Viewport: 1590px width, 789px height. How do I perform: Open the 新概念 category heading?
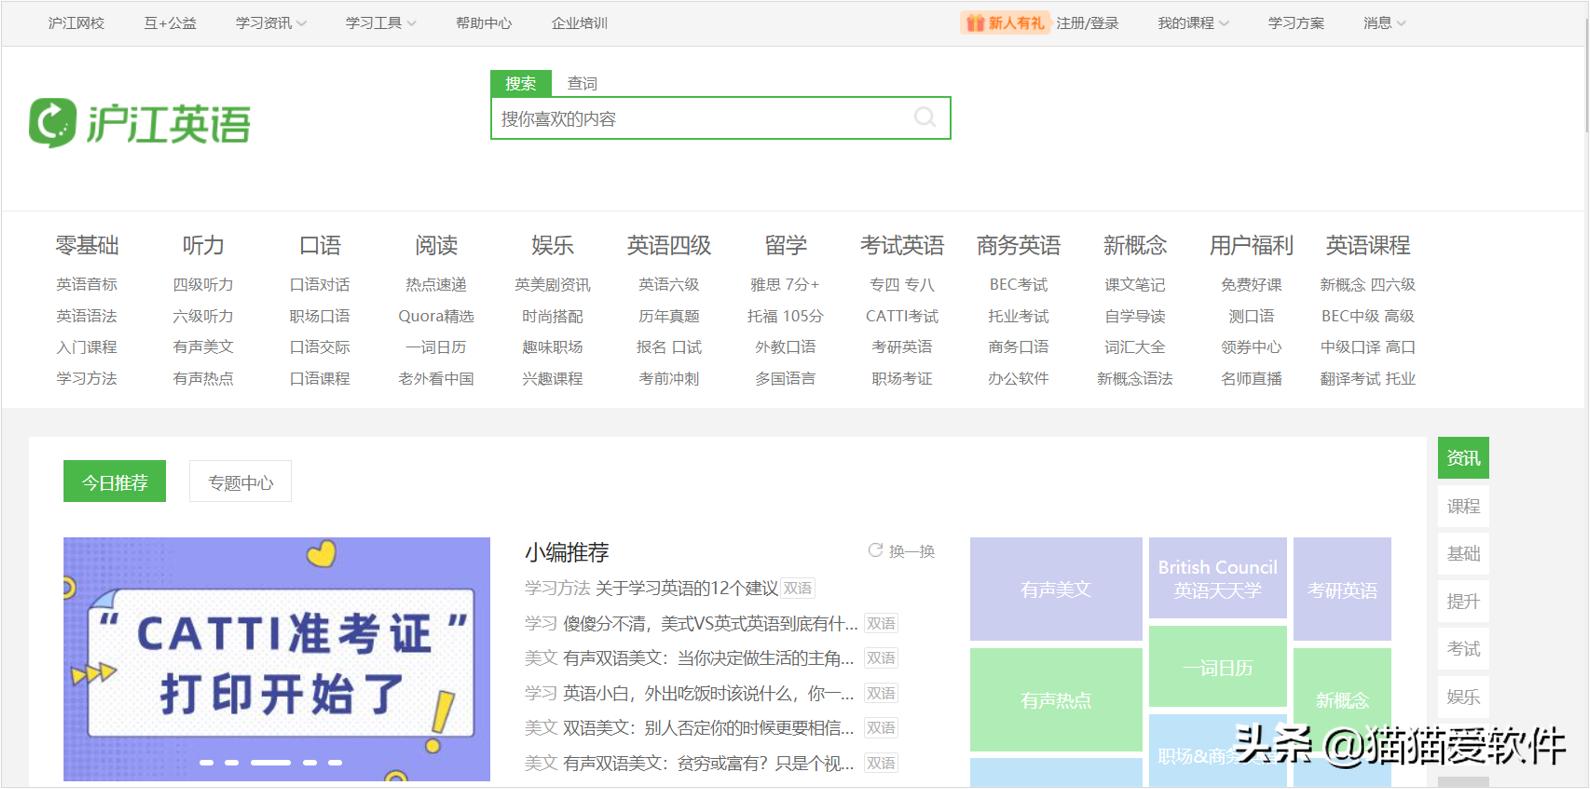click(1135, 245)
